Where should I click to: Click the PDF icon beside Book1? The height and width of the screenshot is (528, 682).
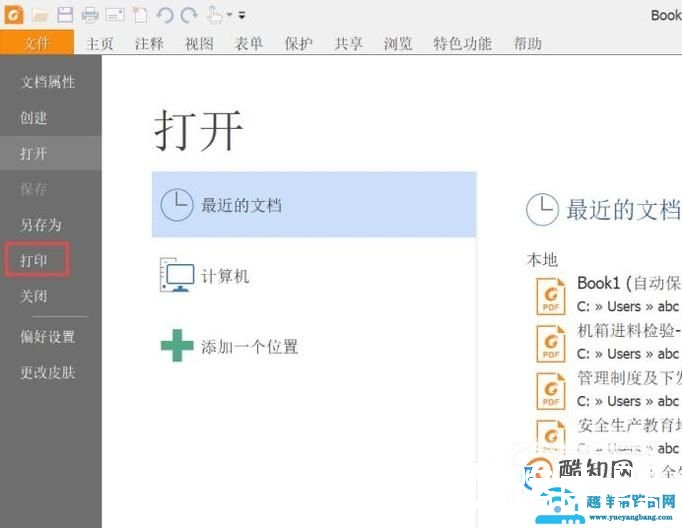click(551, 296)
